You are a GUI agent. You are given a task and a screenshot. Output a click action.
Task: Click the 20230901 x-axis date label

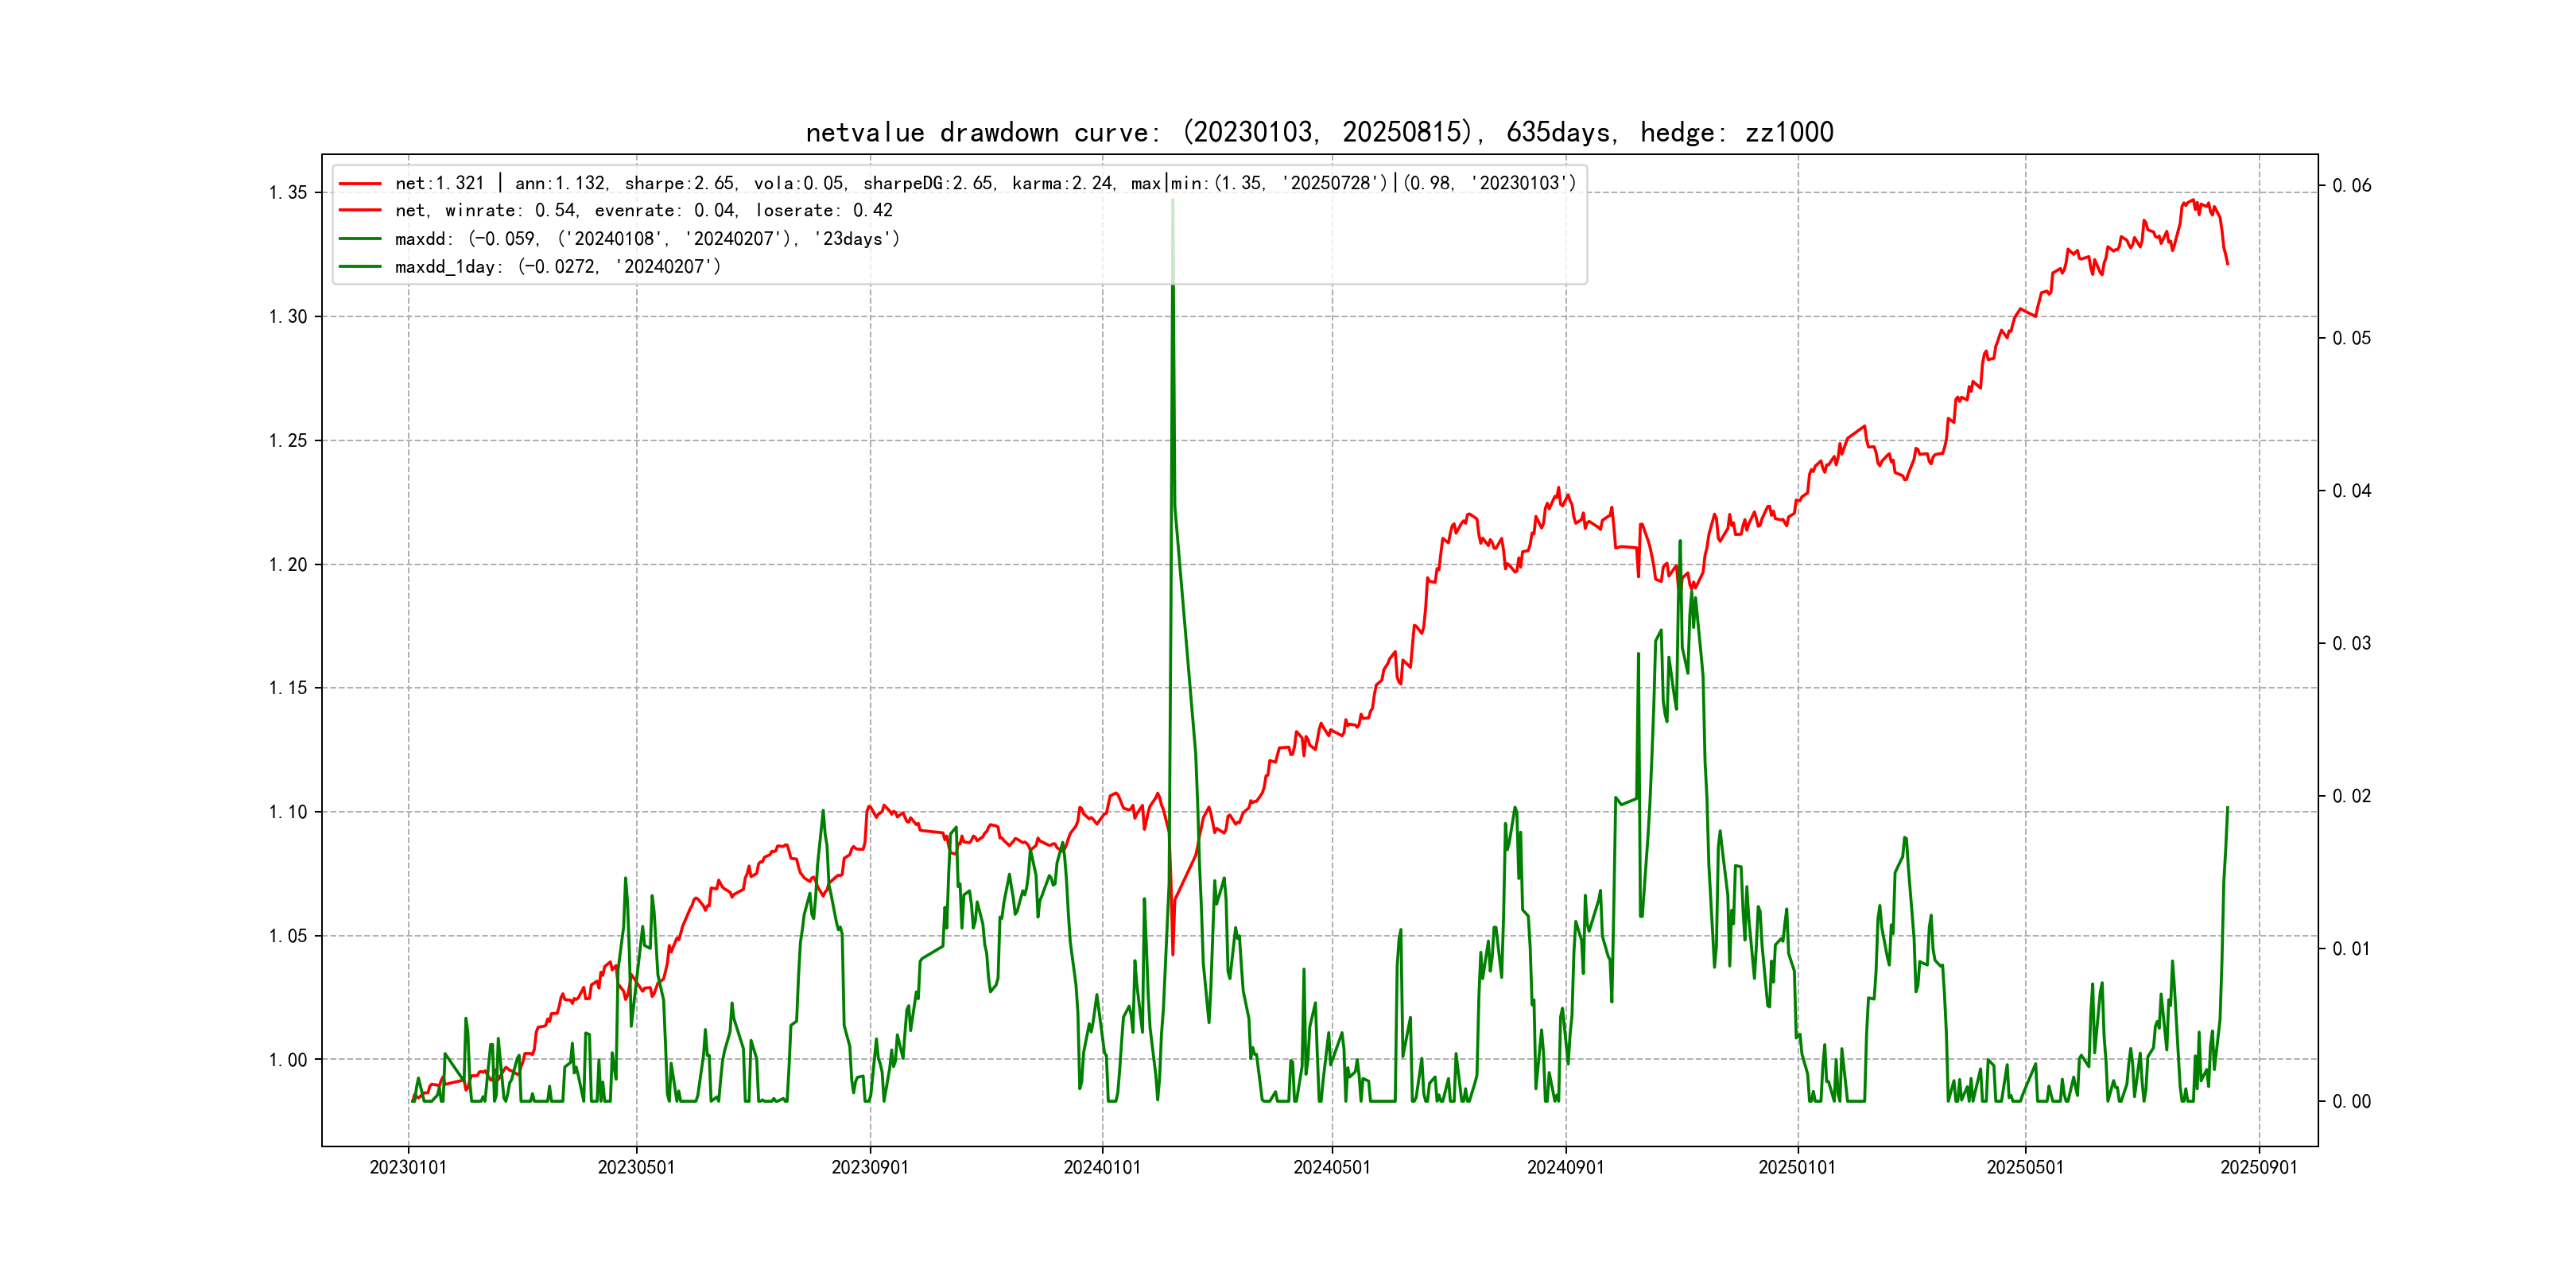pyautogui.click(x=870, y=1168)
